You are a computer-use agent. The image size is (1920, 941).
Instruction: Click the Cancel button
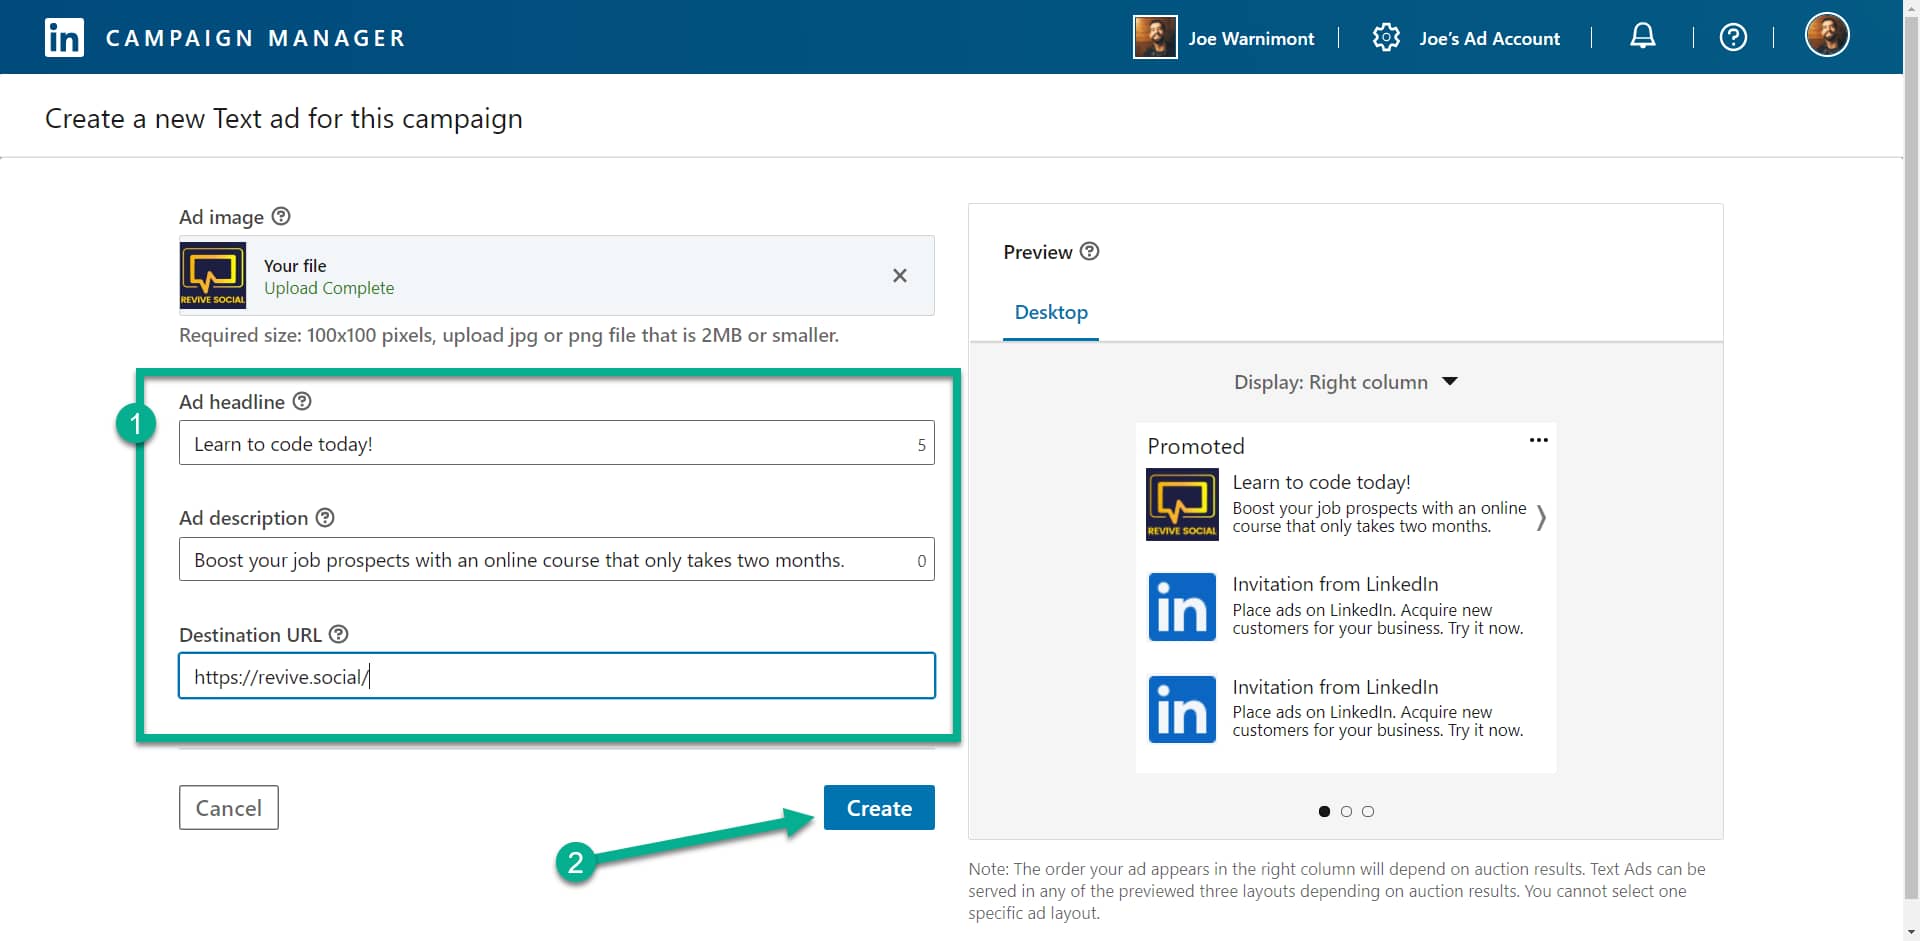pos(229,808)
